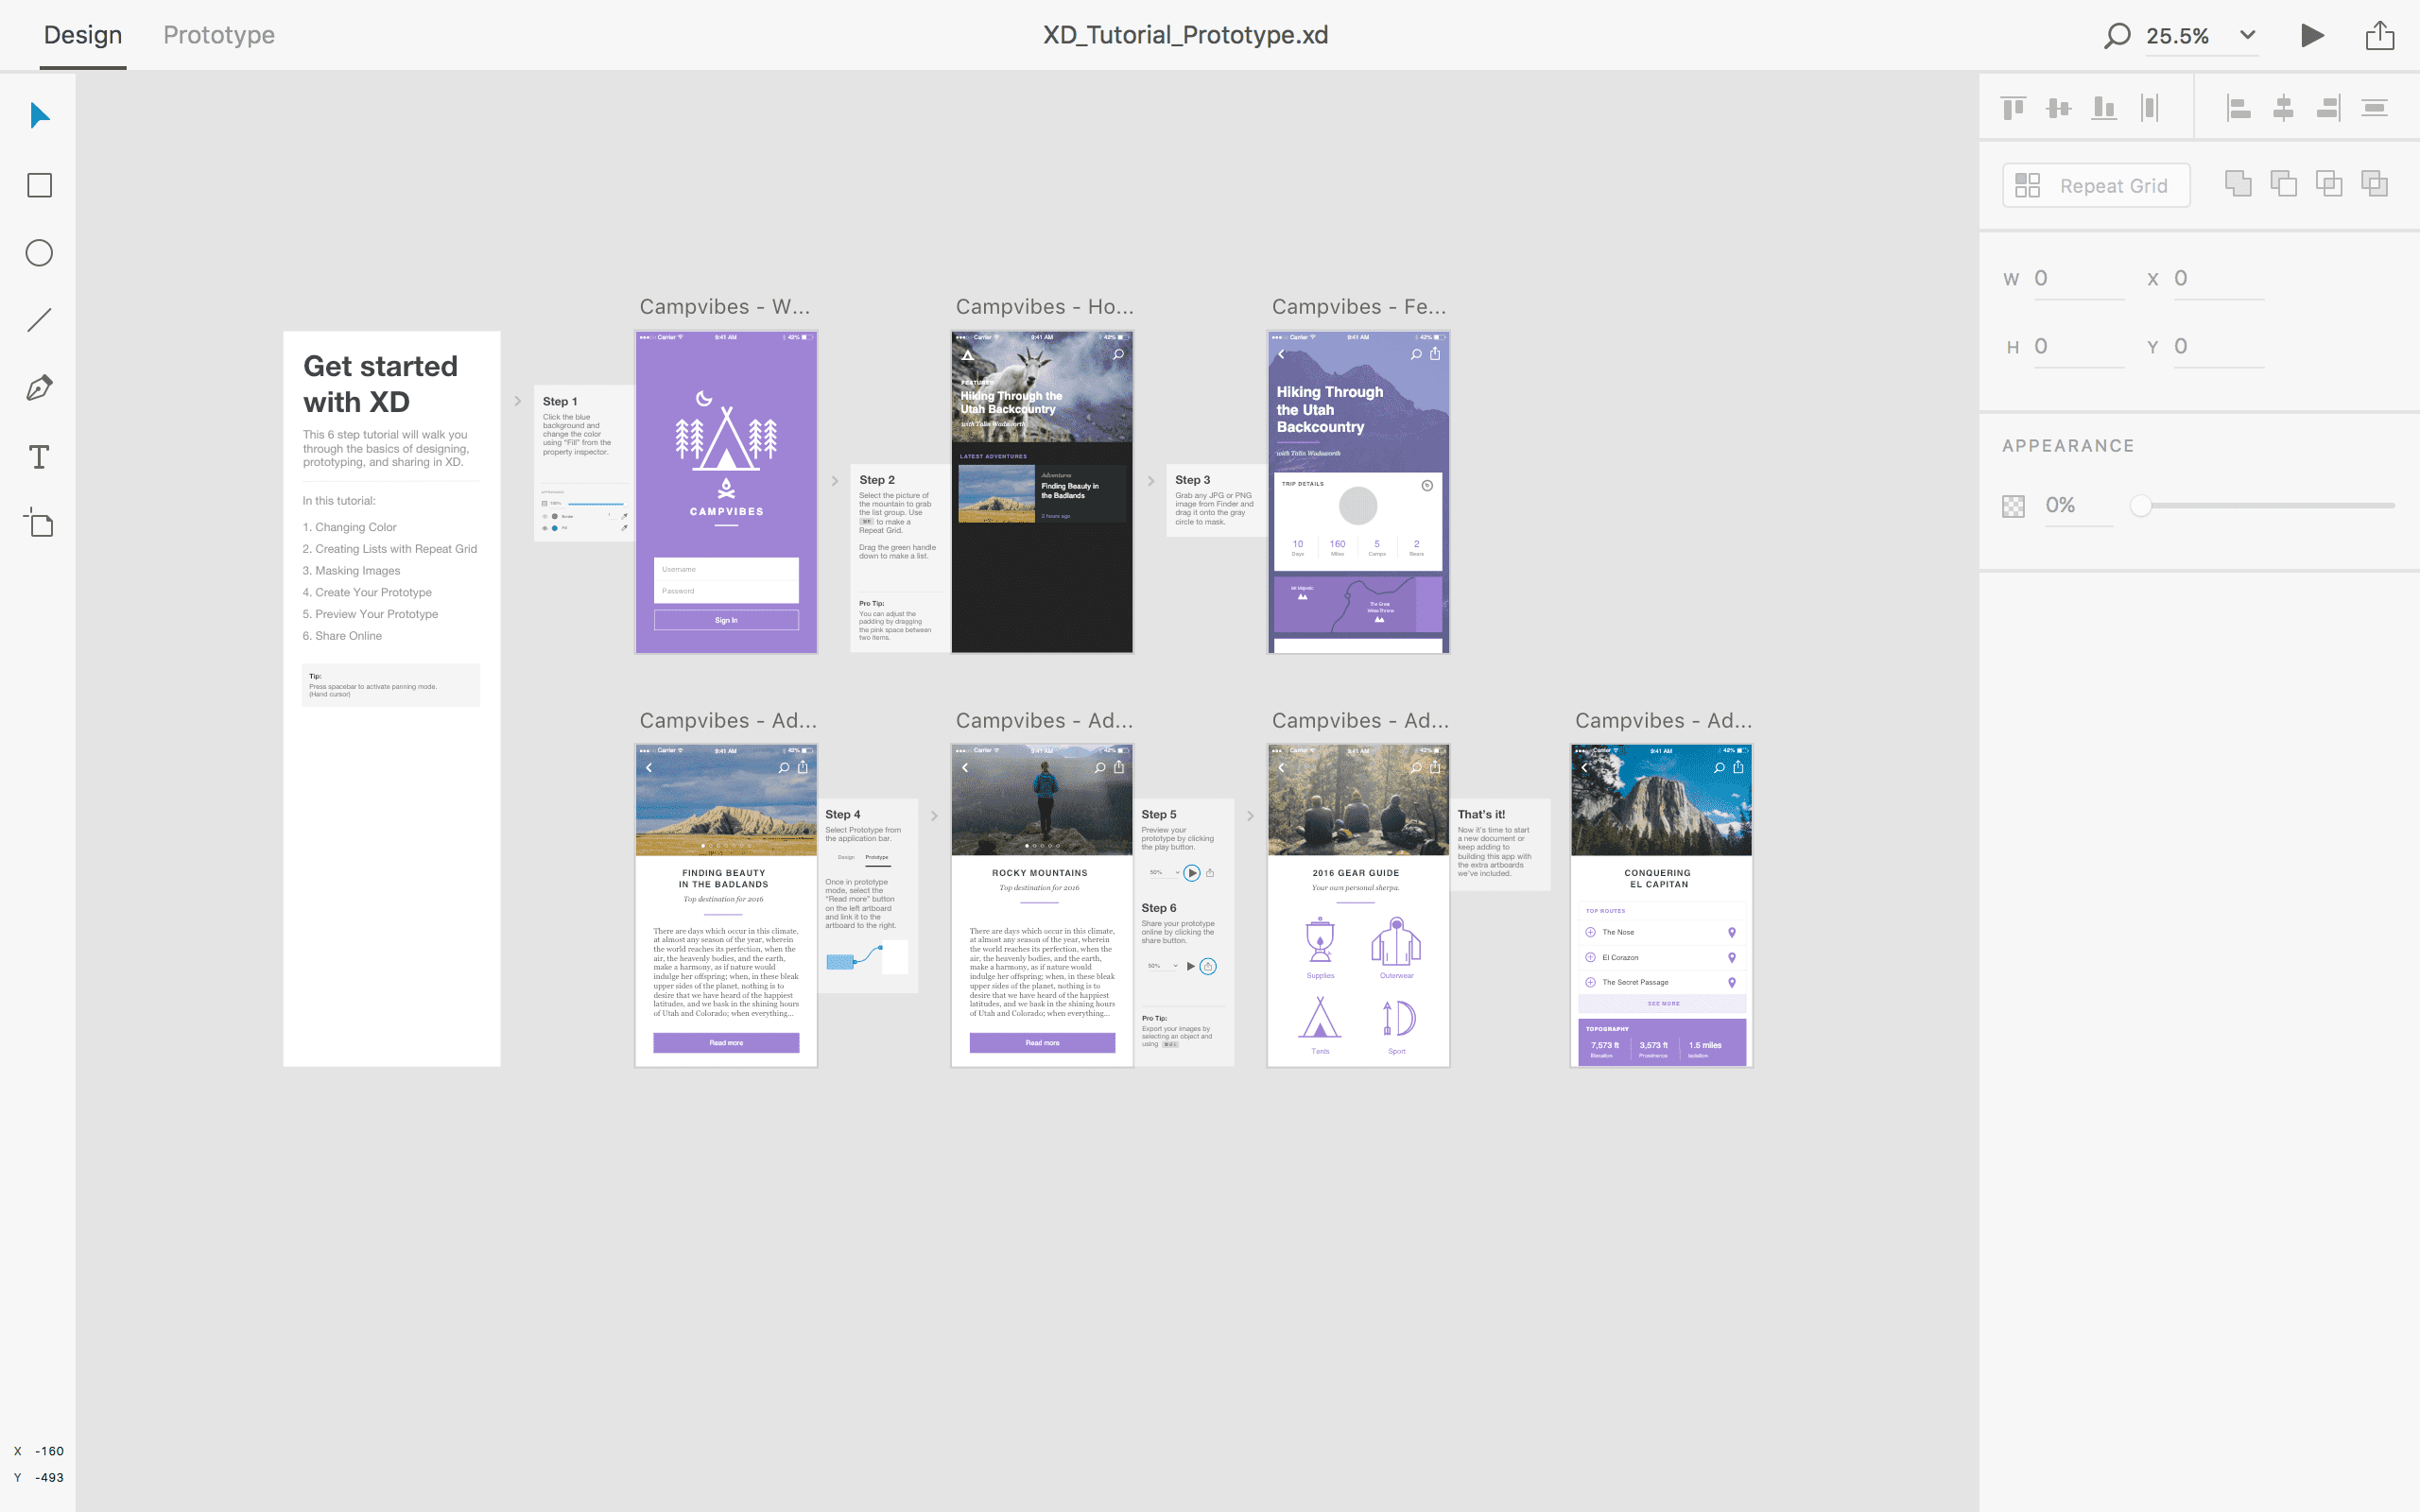The width and height of the screenshot is (2420, 1512).
Task: Select the Pen tool
Action: [38, 388]
